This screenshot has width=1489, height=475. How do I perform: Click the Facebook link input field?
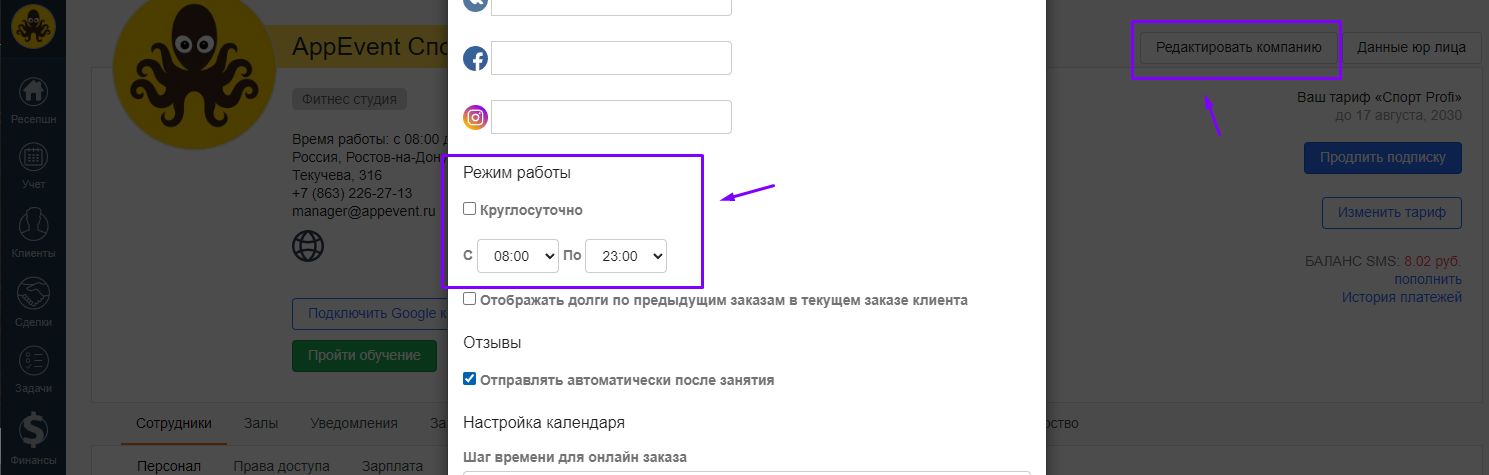[611, 58]
